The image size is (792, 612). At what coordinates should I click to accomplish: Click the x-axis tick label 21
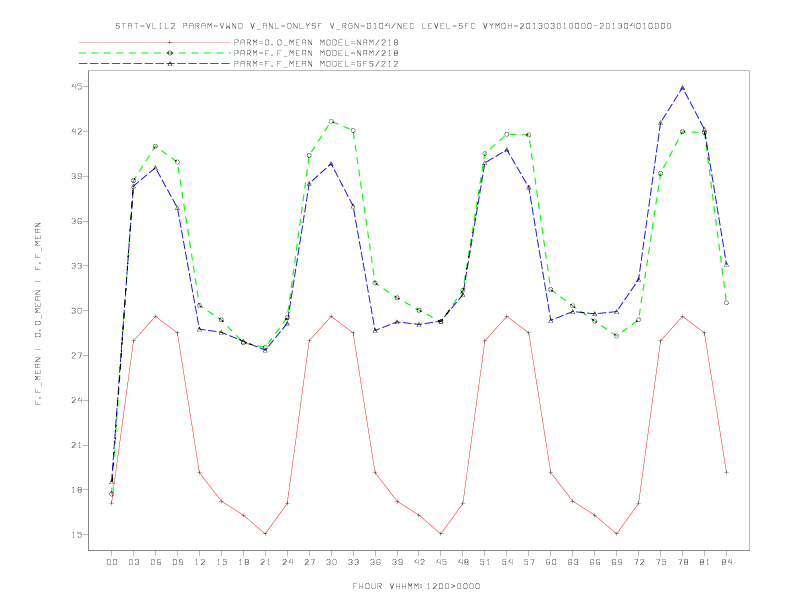[265, 562]
